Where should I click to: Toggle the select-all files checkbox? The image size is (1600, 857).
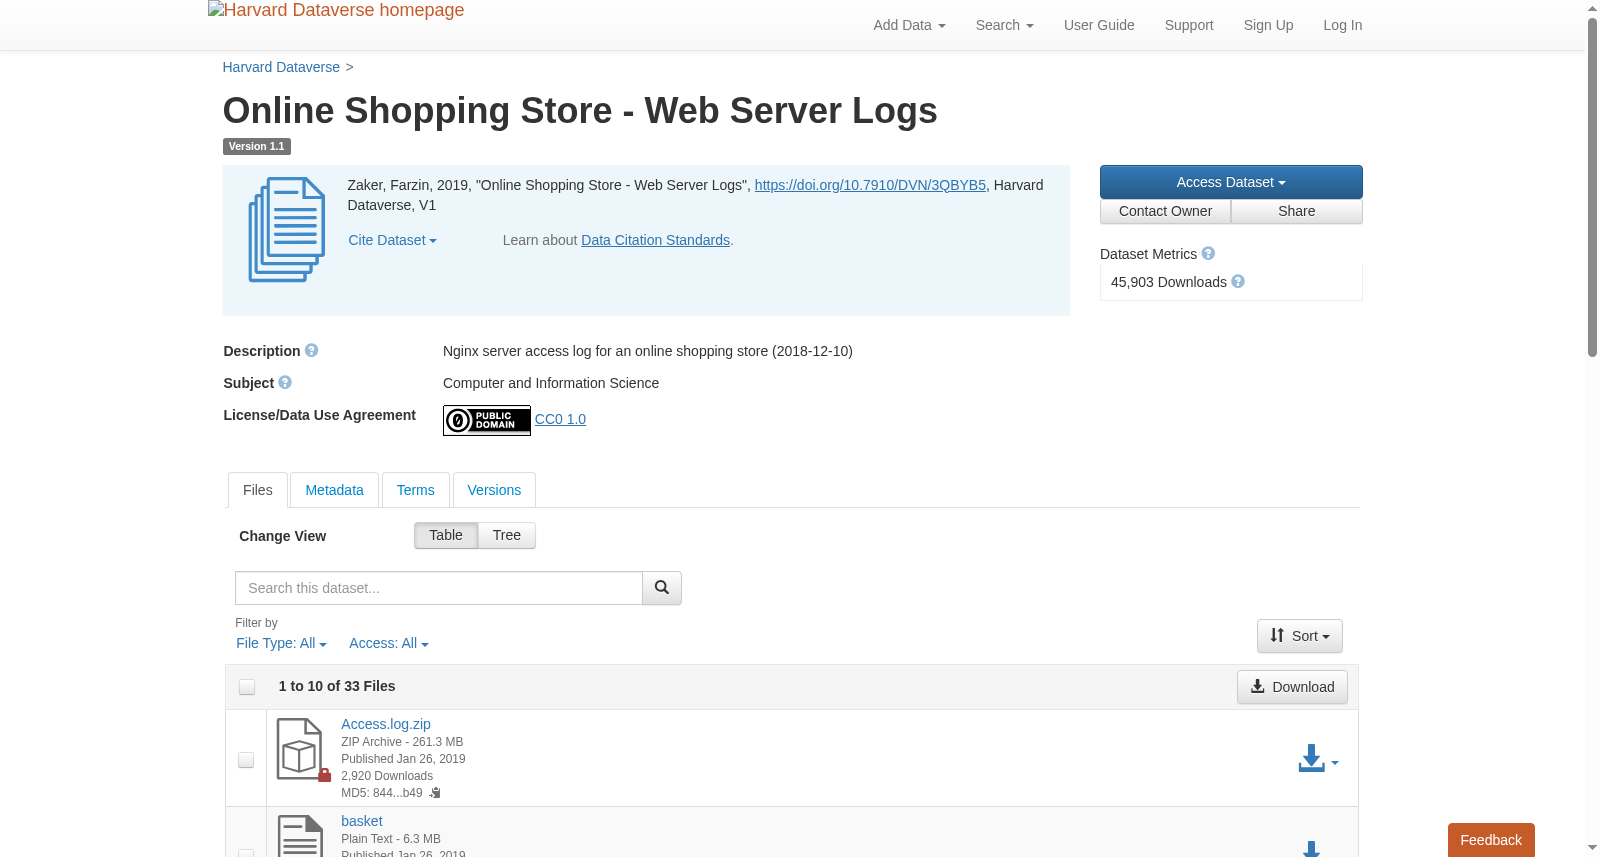247,687
